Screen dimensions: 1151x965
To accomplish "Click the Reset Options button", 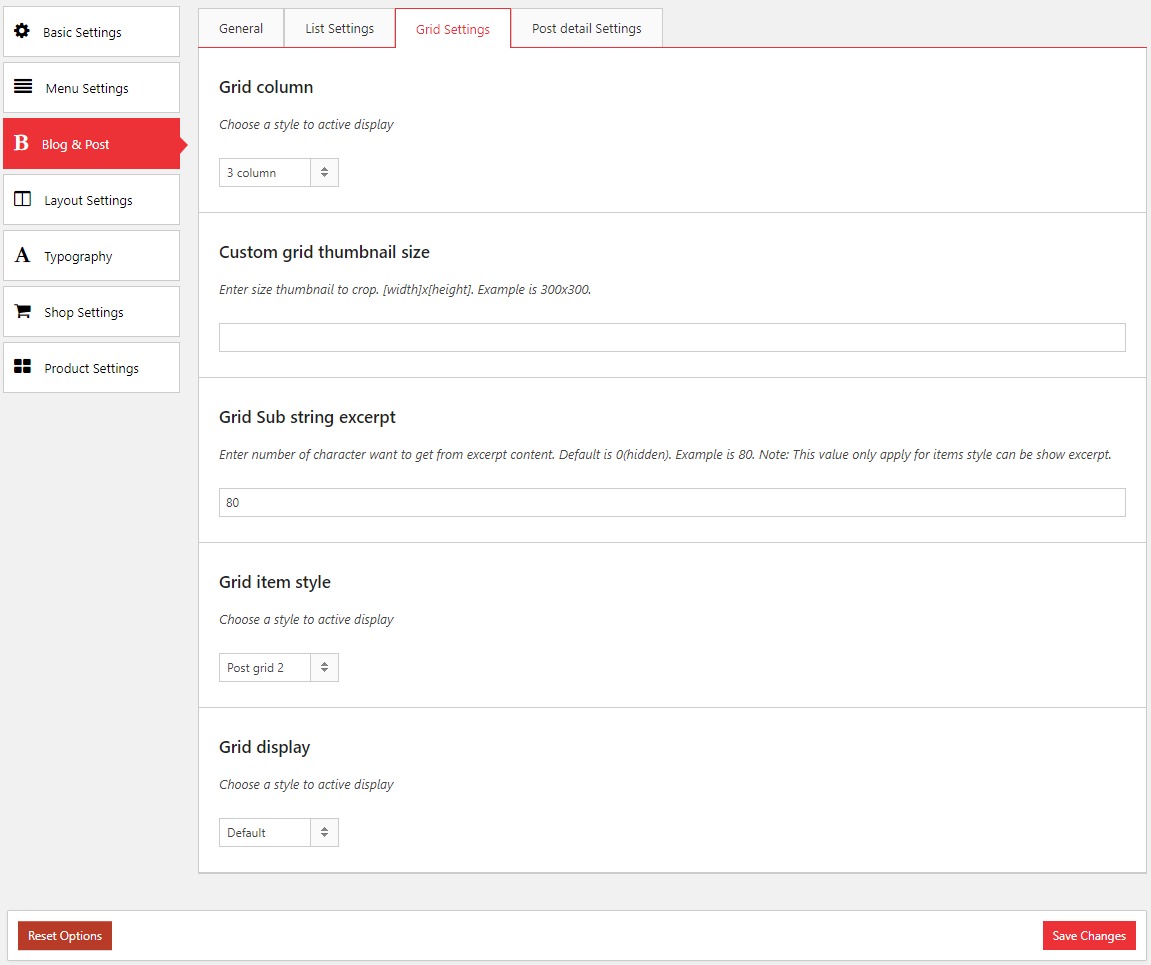I will coord(65,936).
